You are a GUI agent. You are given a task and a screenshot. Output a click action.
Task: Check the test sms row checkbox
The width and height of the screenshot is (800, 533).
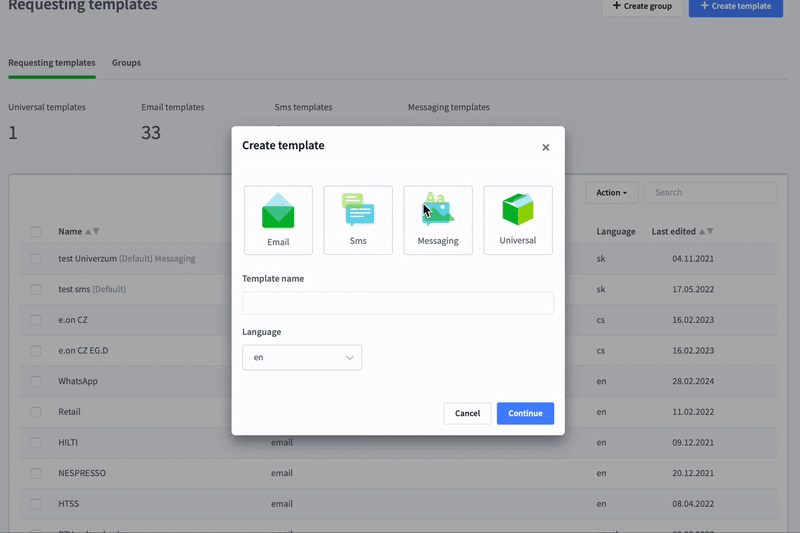pyautogui.click(x=36, y=289)
